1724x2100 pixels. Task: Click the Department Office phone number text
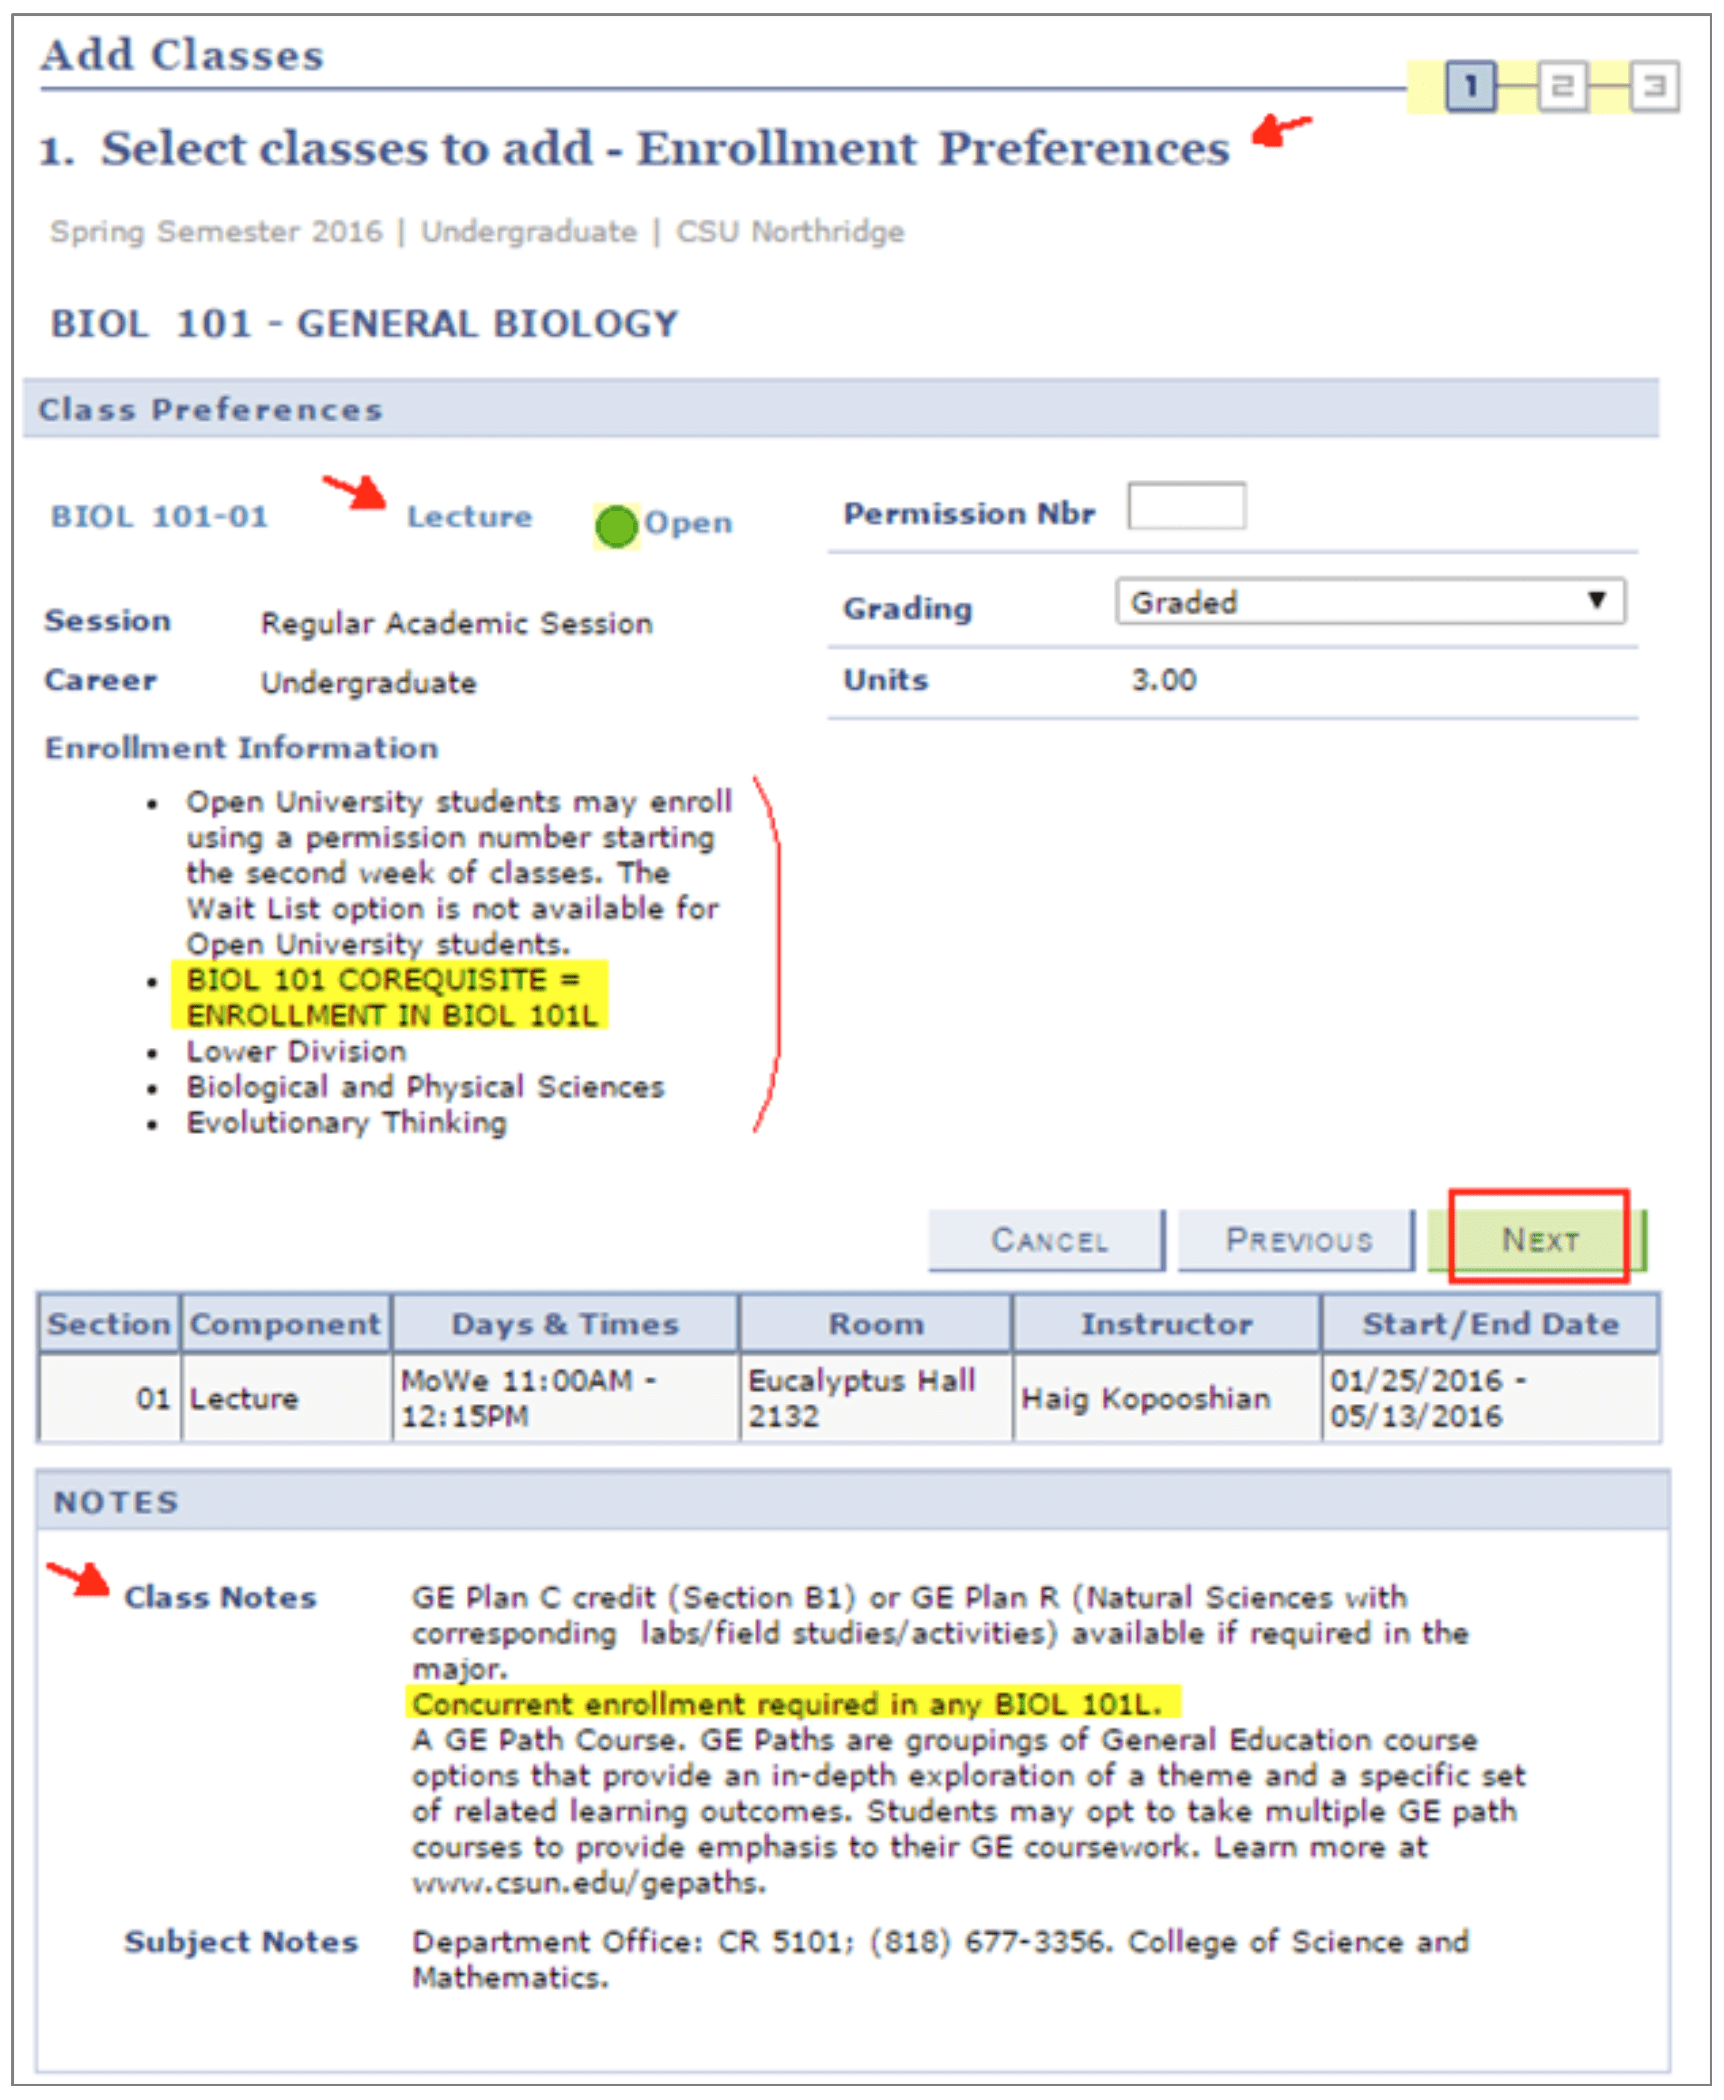click(990, 1942)
